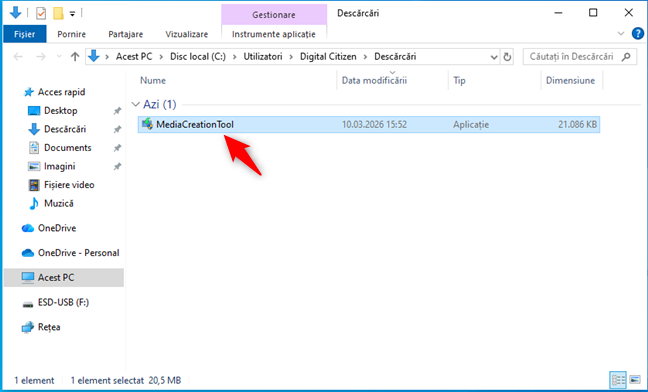Expand the ribbon with the chevron
The height and width of the screenshot is (392, 648).
click(x=621, y=34)
